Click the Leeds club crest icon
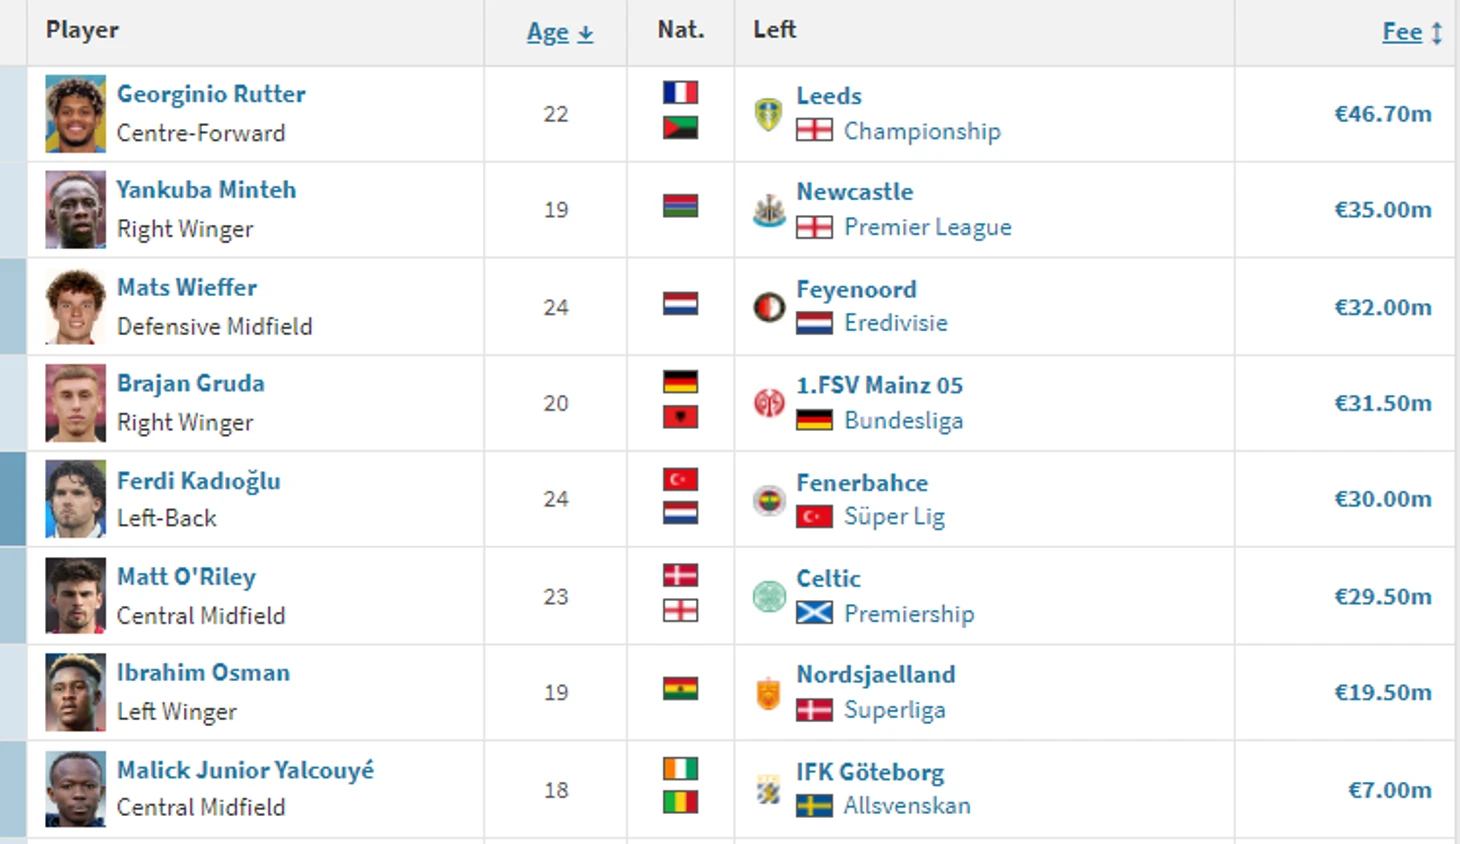 tap(768, 114)
